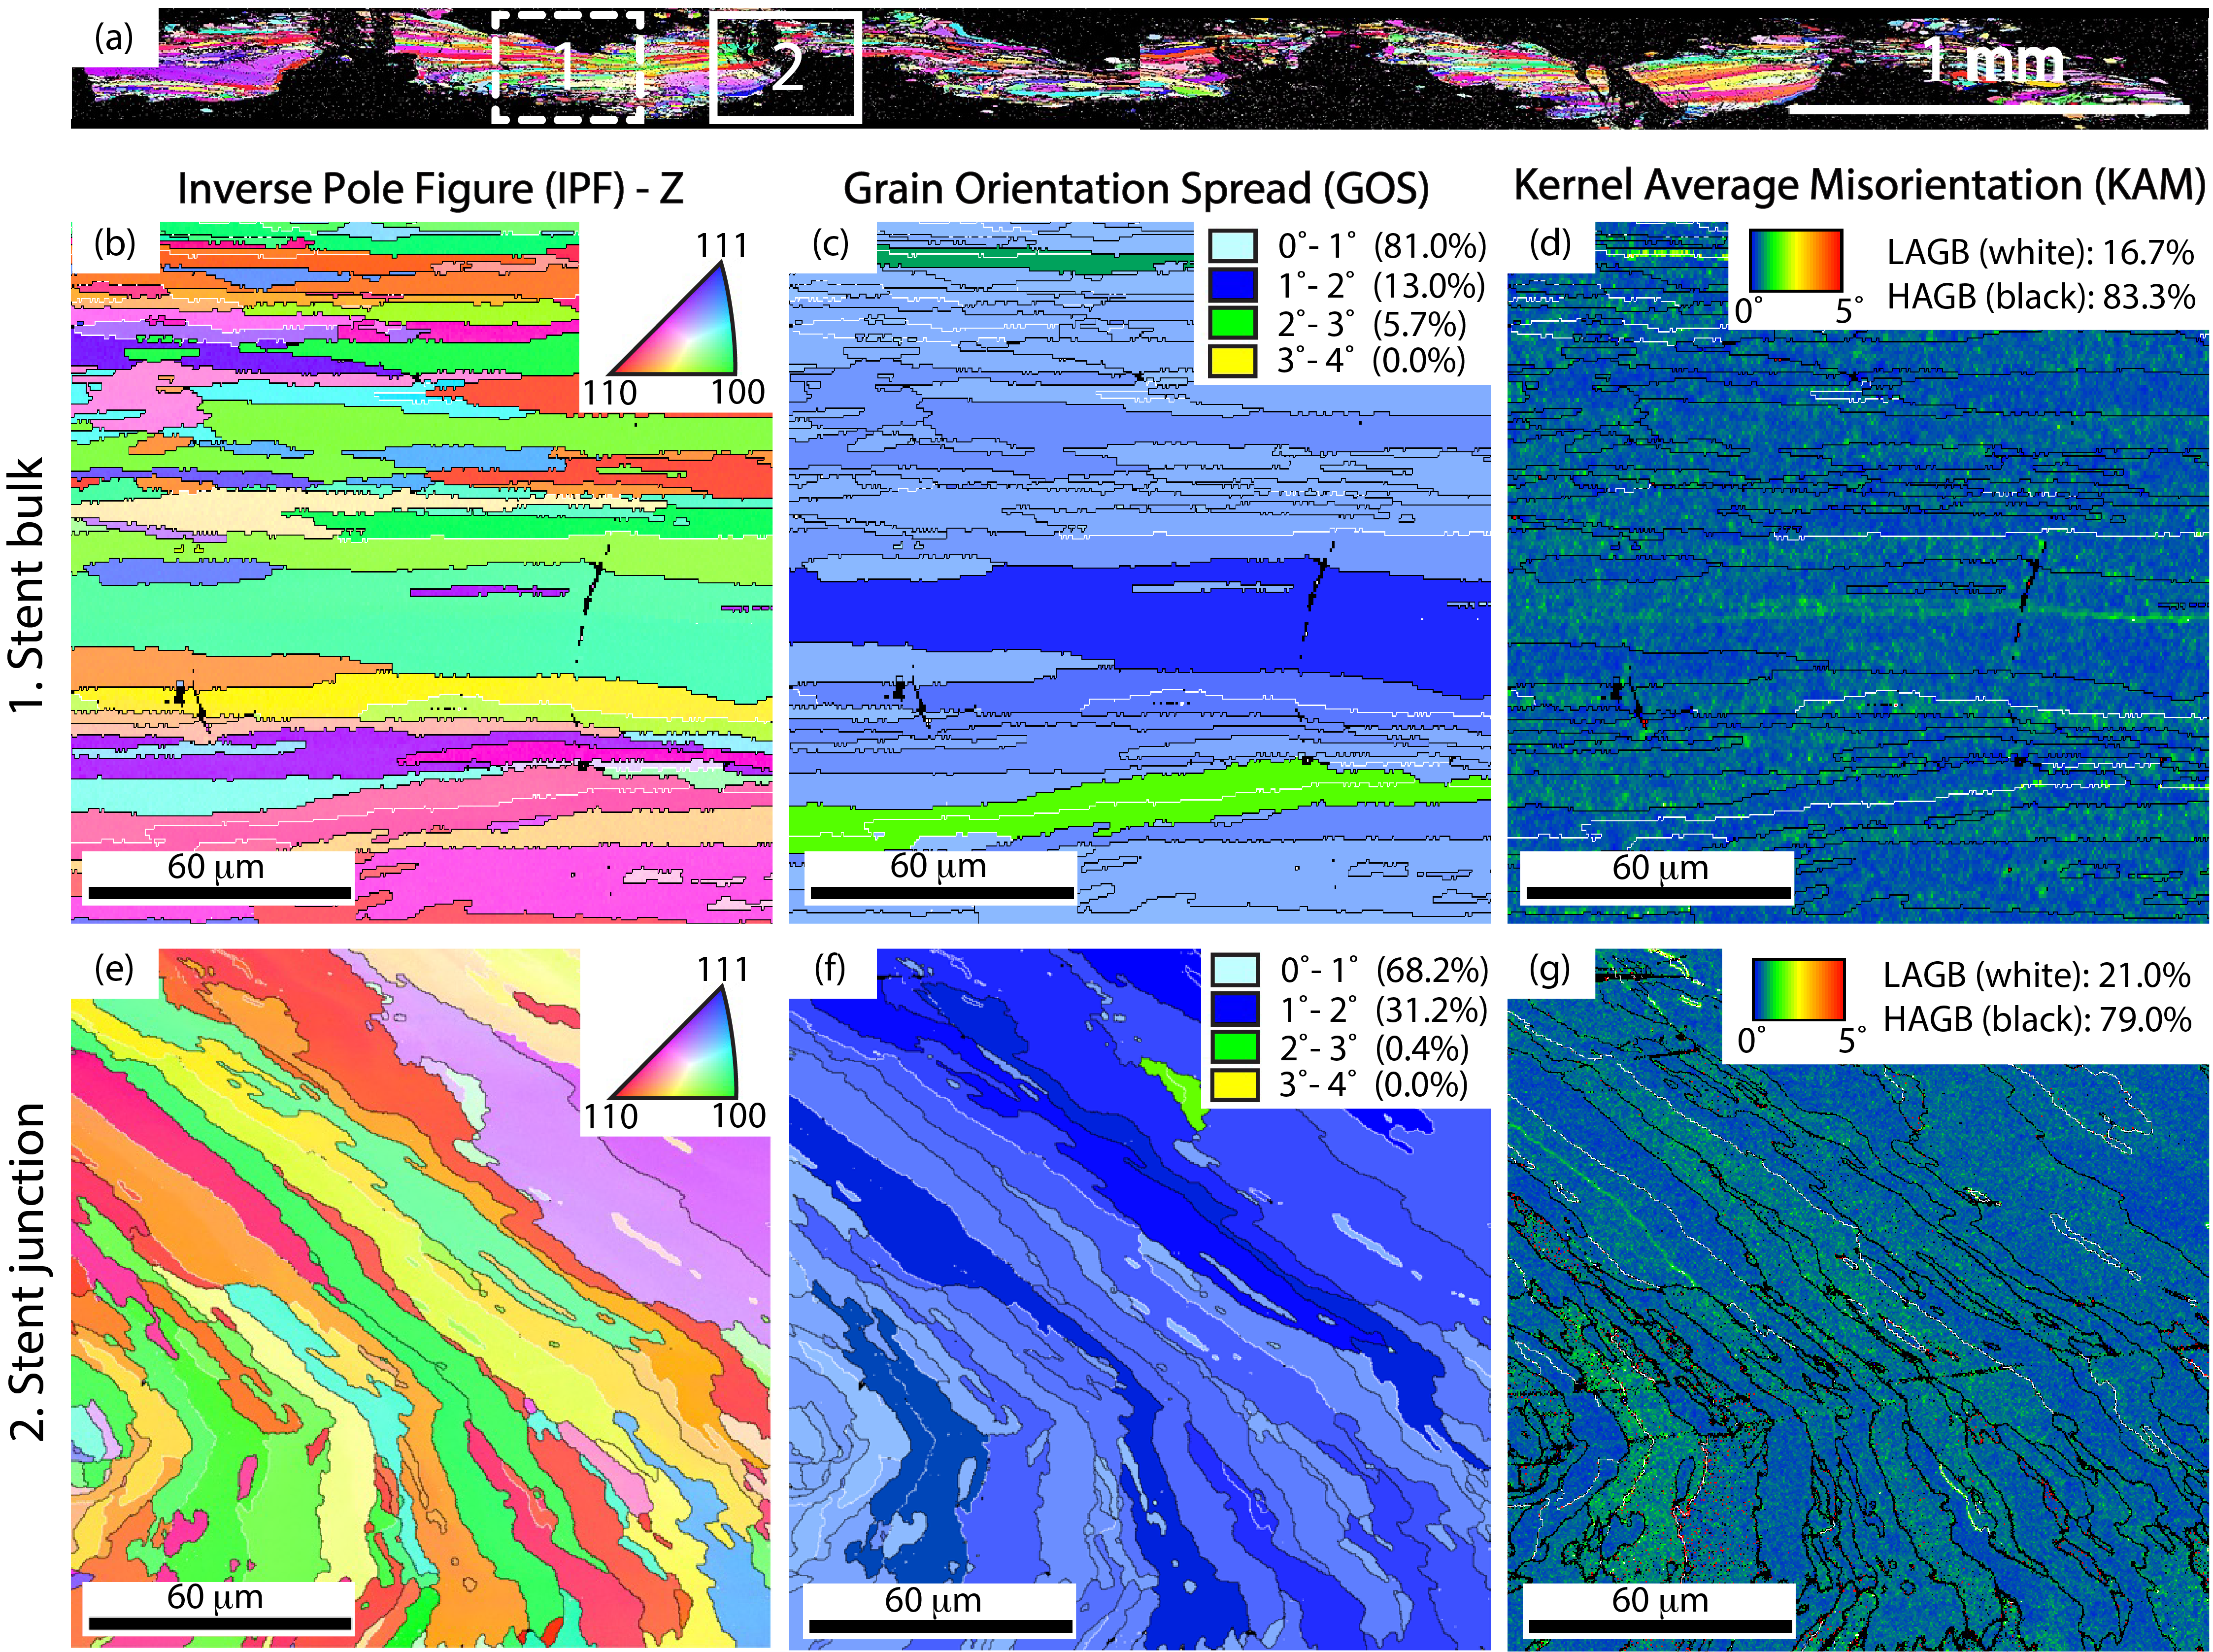This screenshot has width=2213, height=1652.
Task: Click the dashed region 1 box
Action: 567,67
